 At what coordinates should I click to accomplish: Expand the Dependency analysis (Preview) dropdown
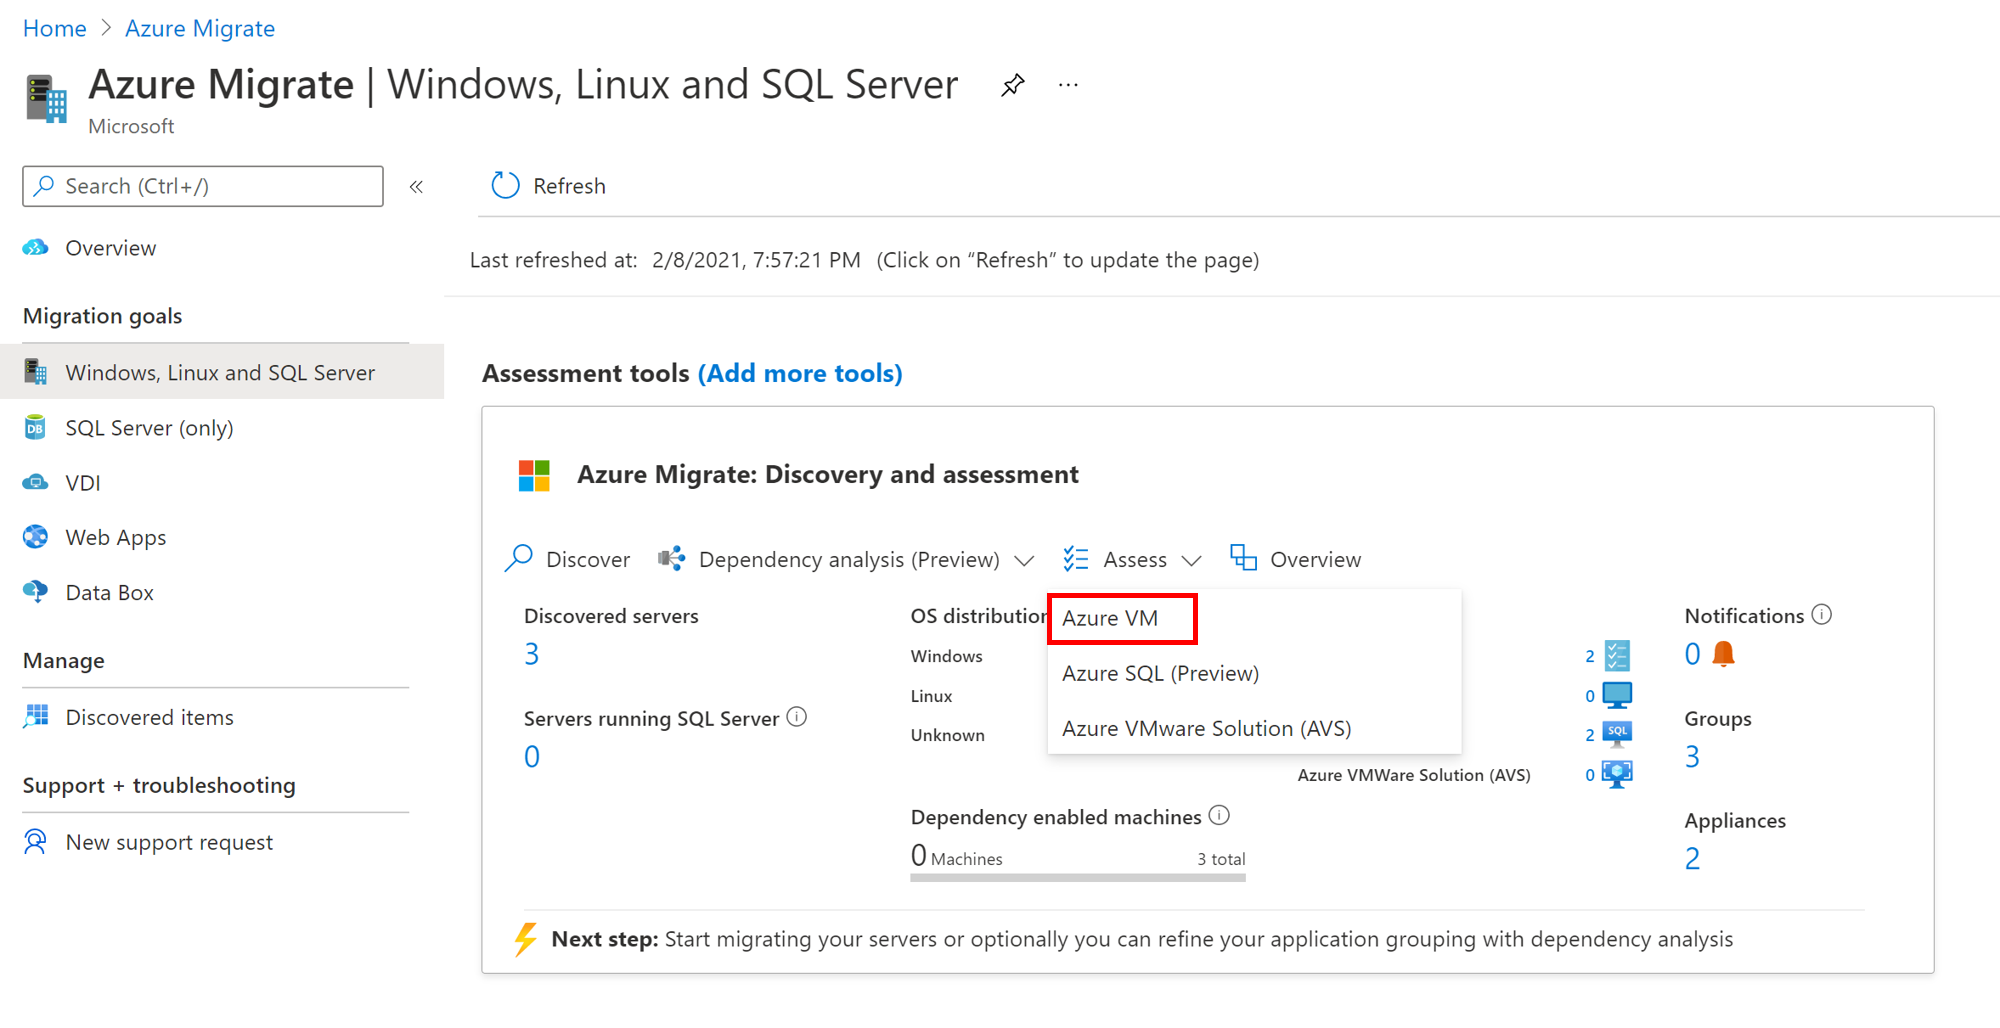click(x=1024, y=560)
